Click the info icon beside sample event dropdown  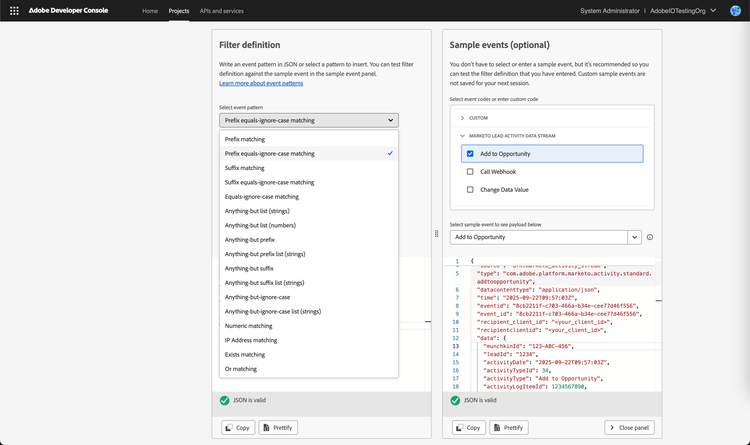click(x=650, y=237)
